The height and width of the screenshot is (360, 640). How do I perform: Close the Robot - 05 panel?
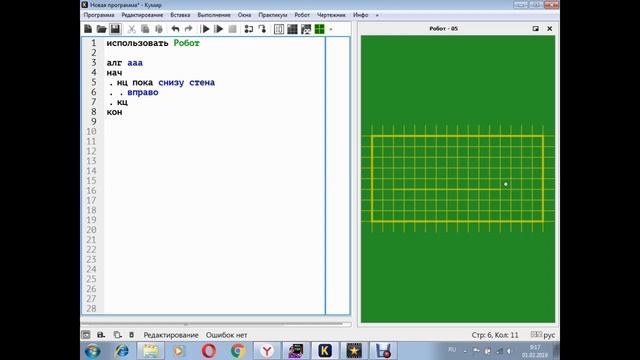[x=549, y=29]
